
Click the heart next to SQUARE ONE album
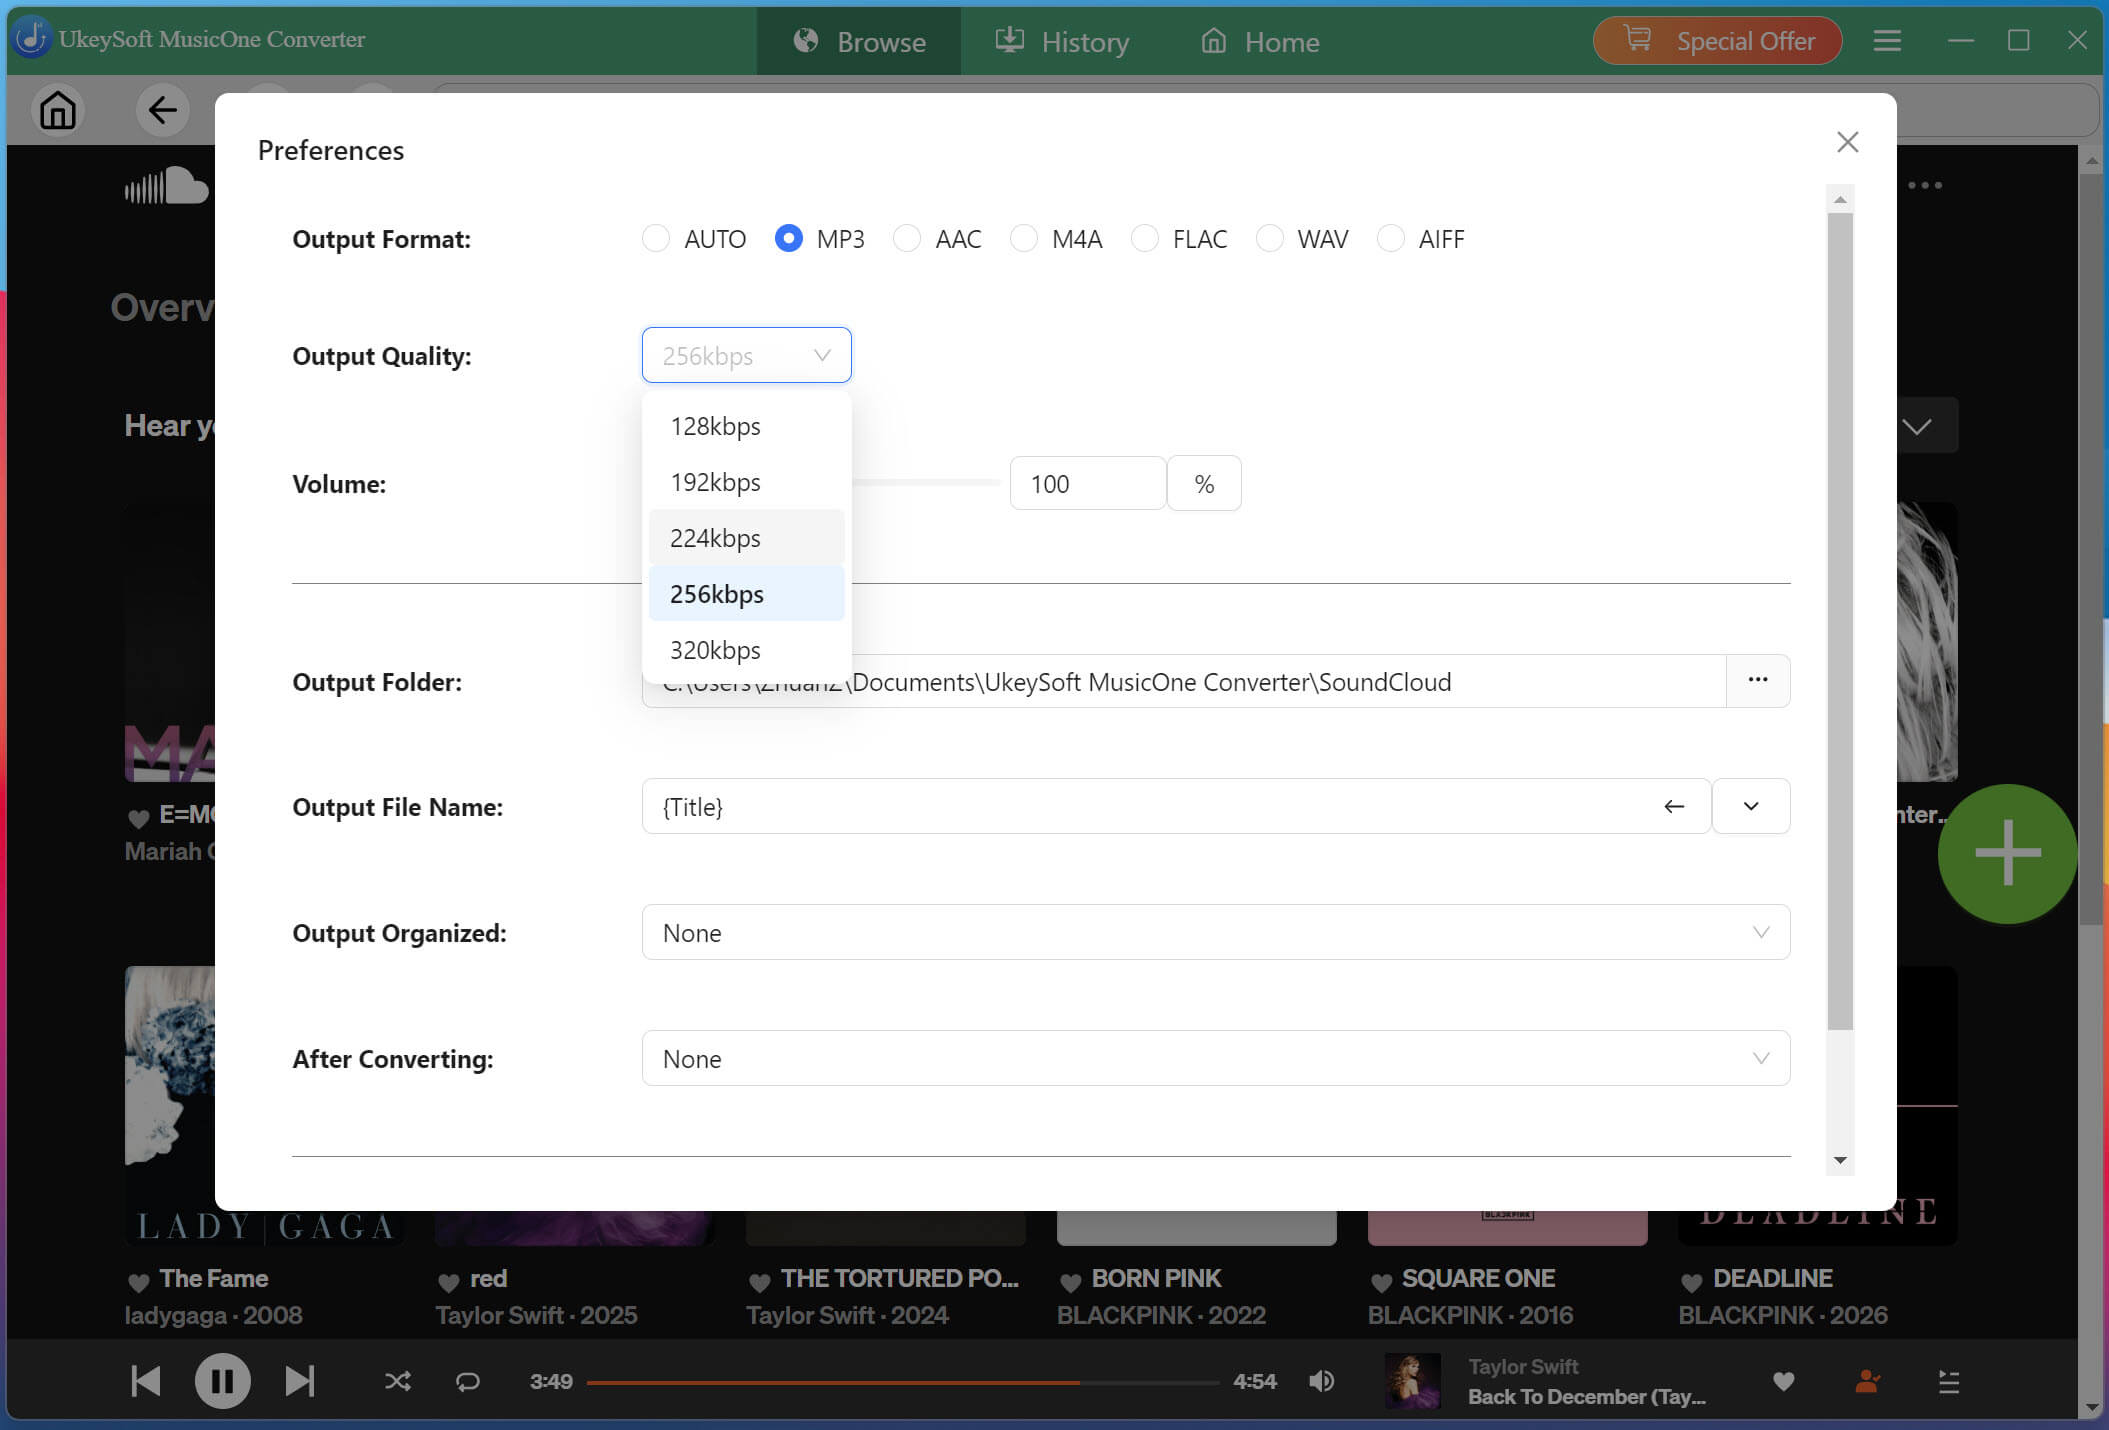point(1381,1281)
